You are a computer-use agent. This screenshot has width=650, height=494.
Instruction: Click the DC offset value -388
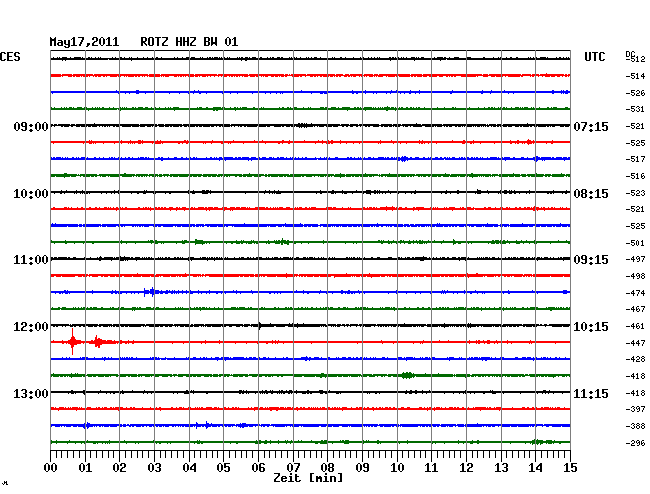pos(635,426)
